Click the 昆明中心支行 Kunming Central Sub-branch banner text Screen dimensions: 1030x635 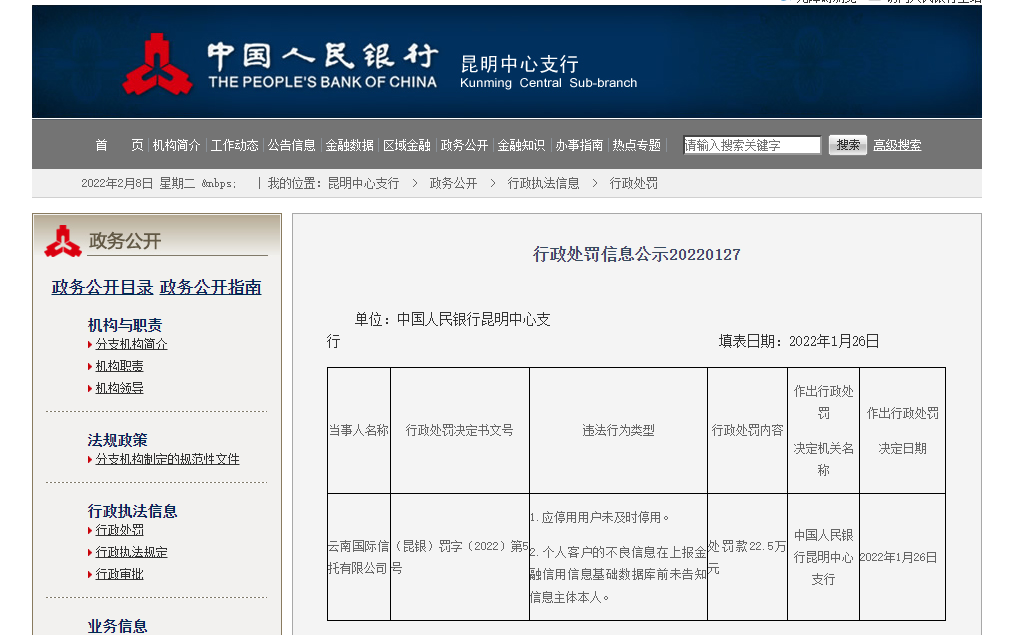coord(549,72)
